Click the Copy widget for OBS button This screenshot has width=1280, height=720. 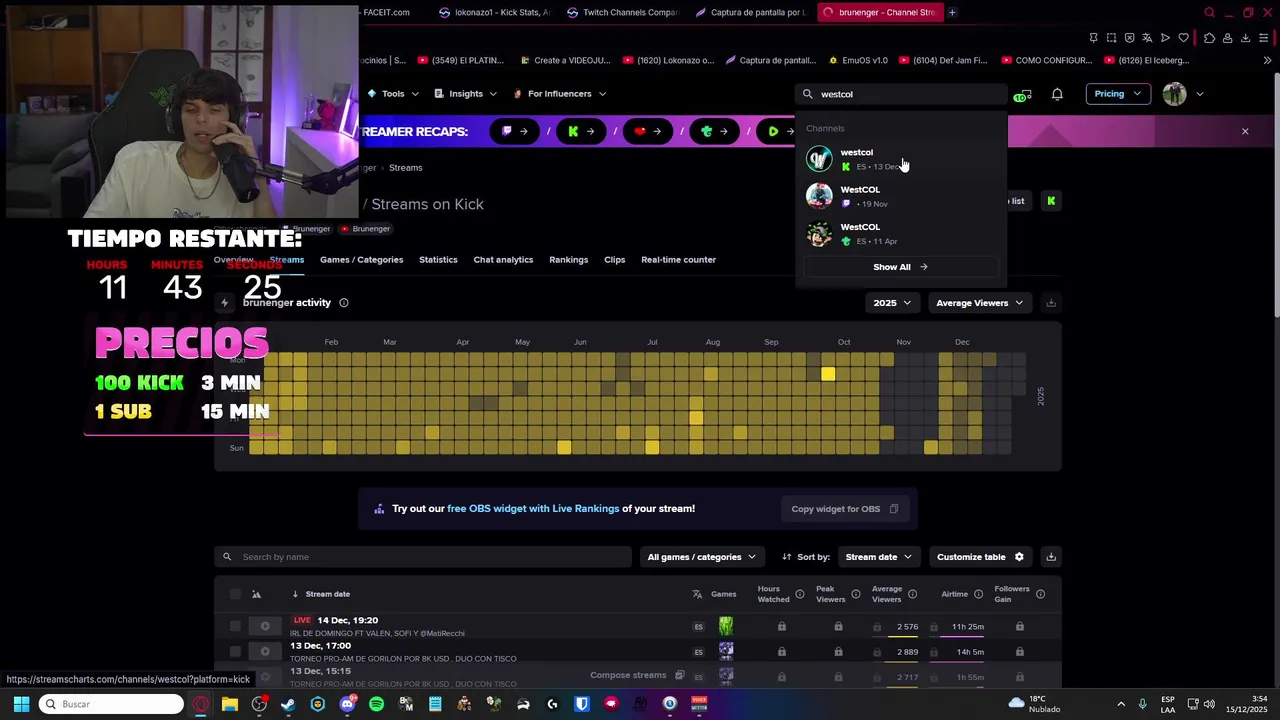(x=845, y=509)
